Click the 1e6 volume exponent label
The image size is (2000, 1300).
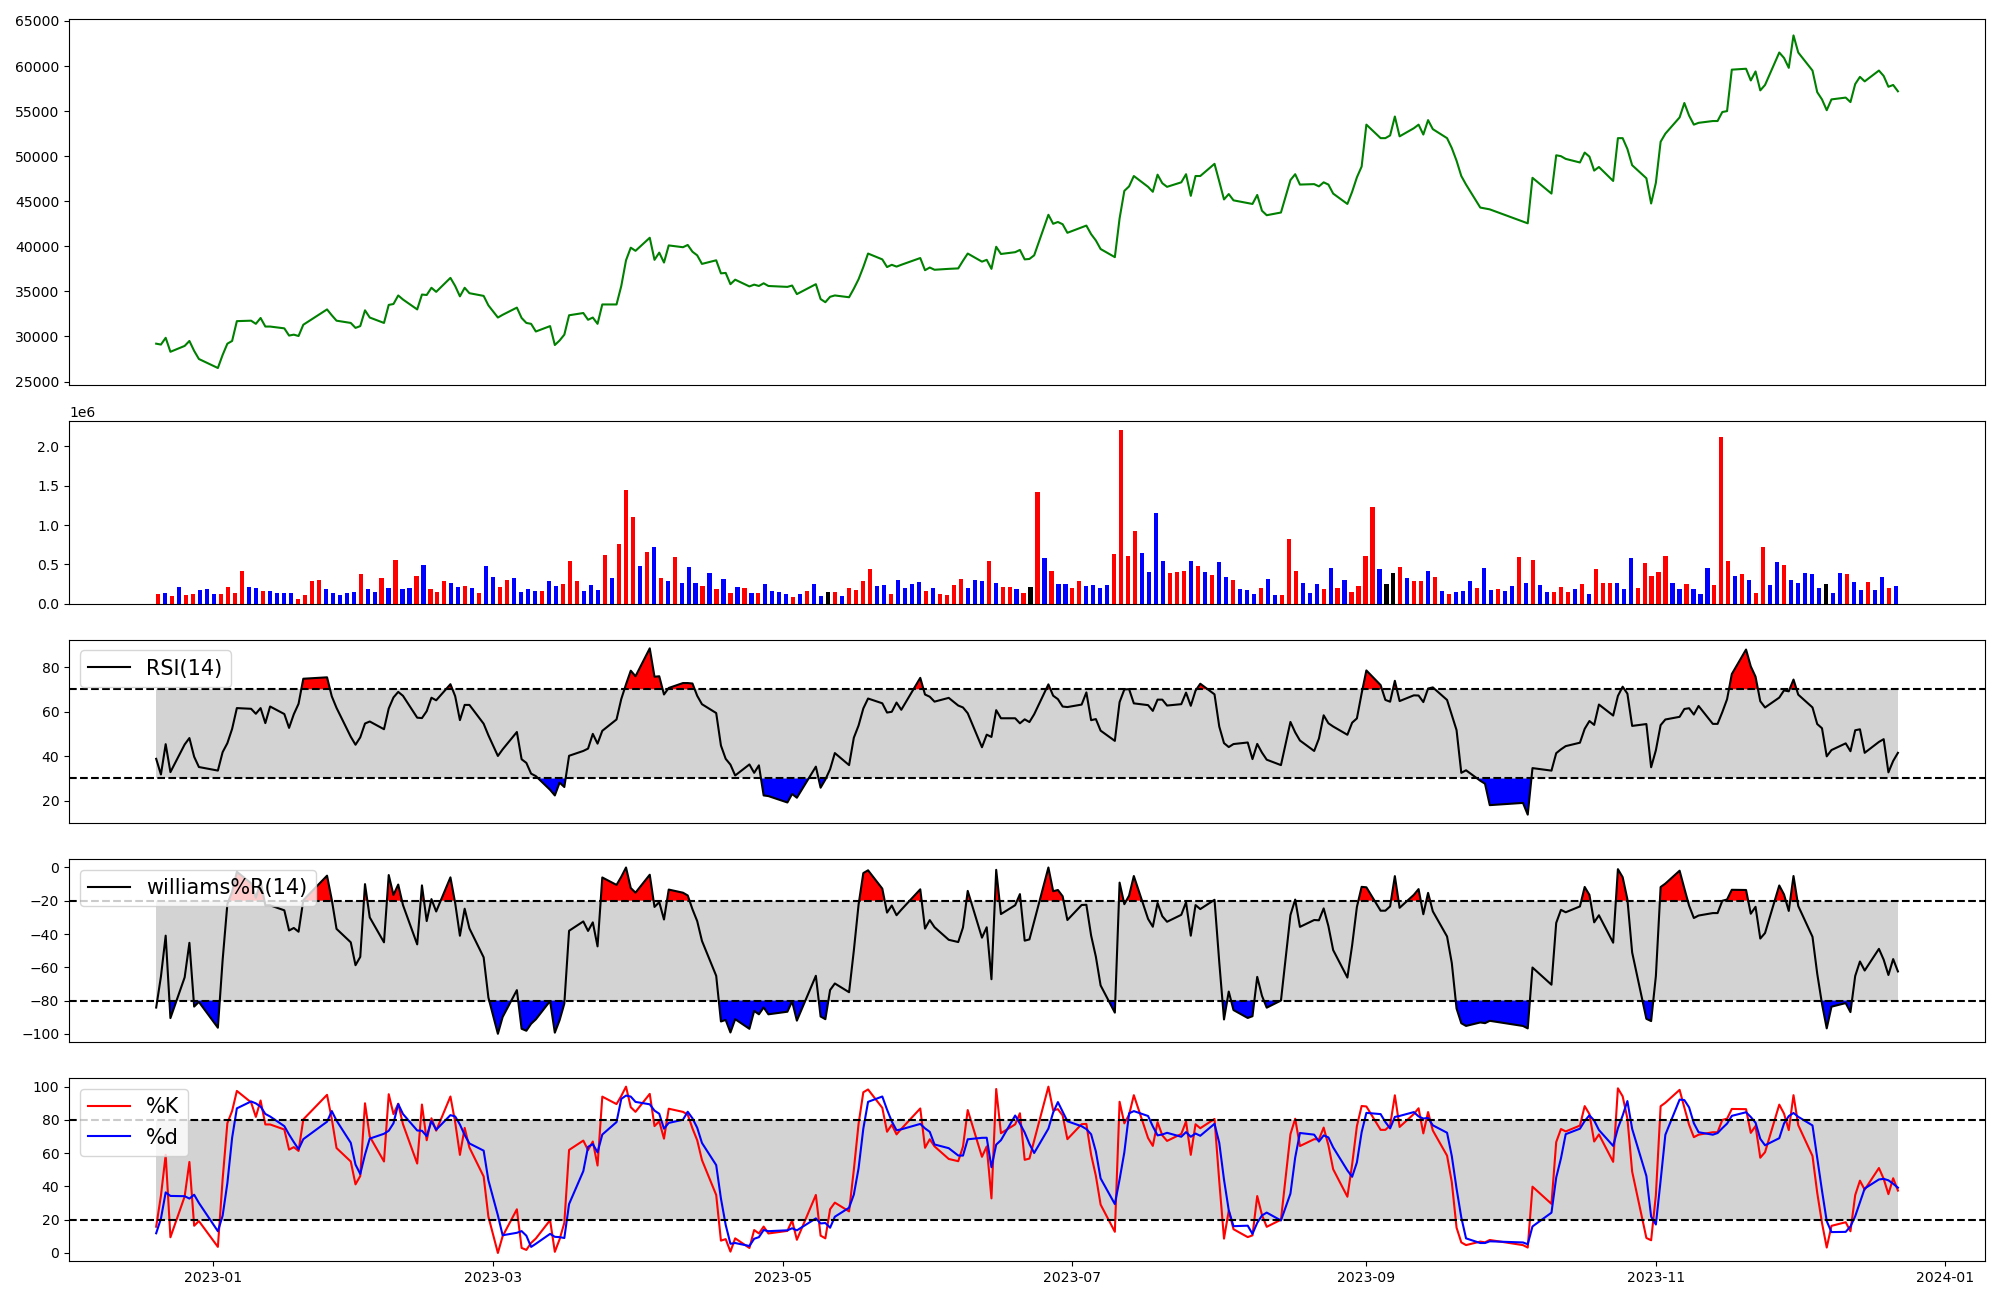pos(82,412)
